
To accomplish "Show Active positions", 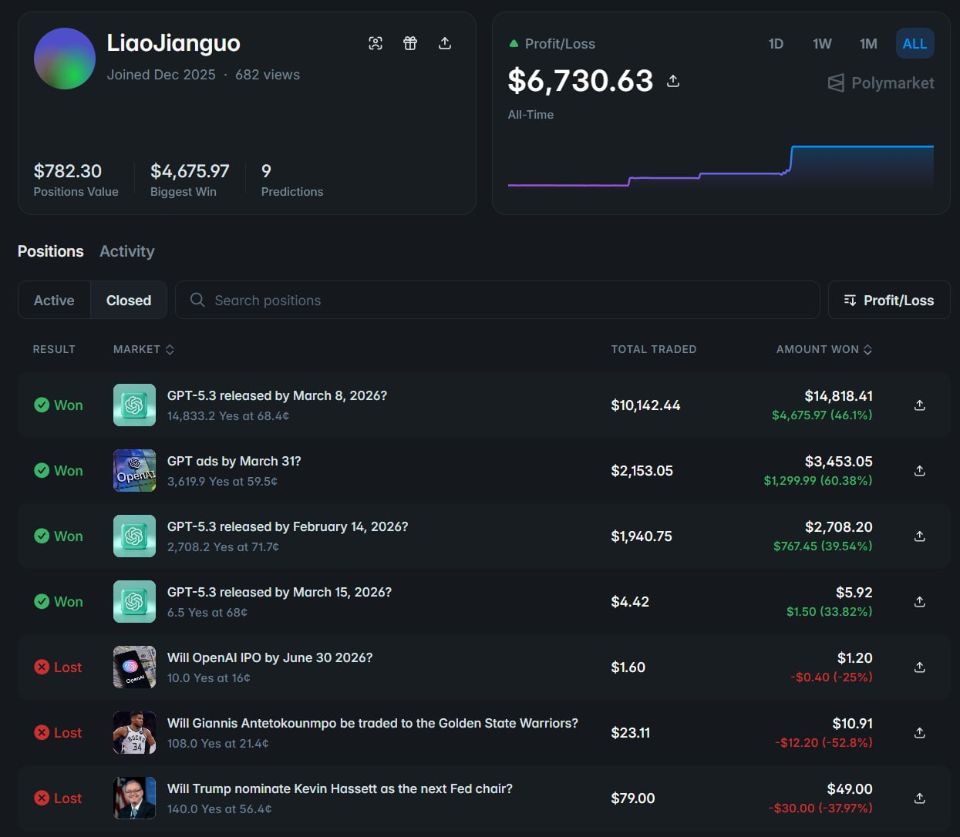I will point(54,300).
